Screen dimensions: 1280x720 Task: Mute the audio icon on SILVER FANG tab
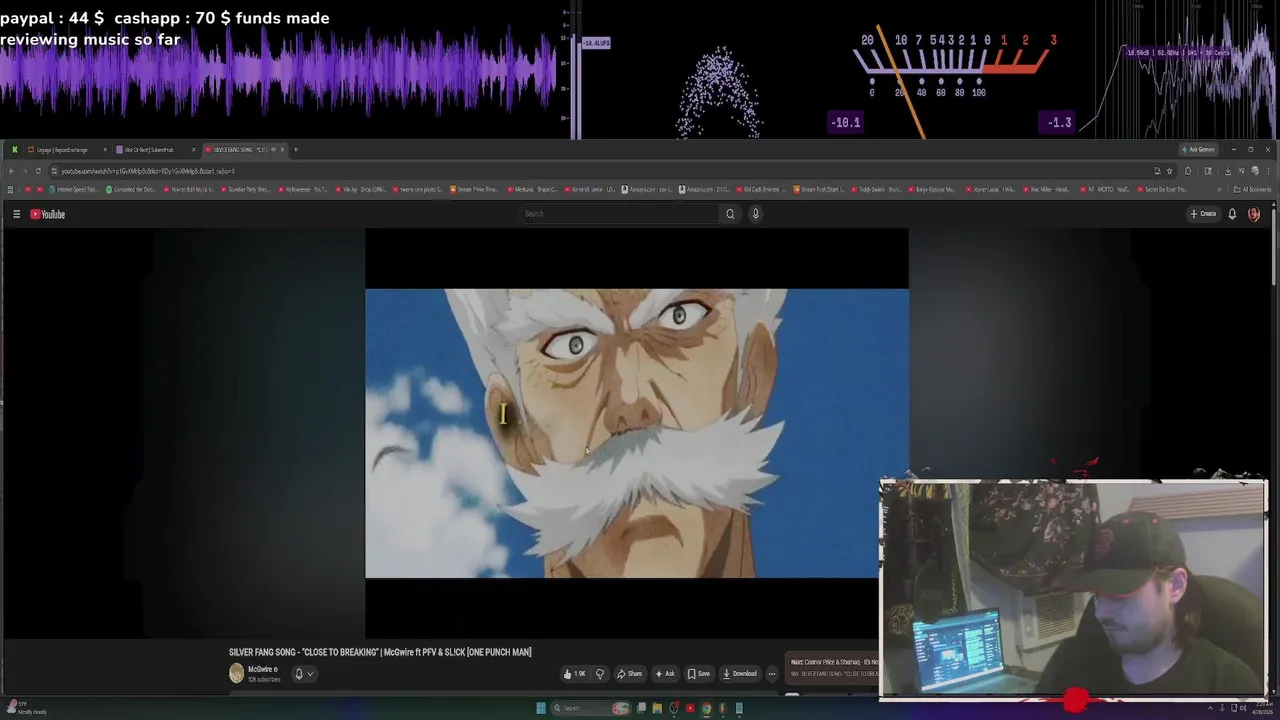(x=273, y=150)
